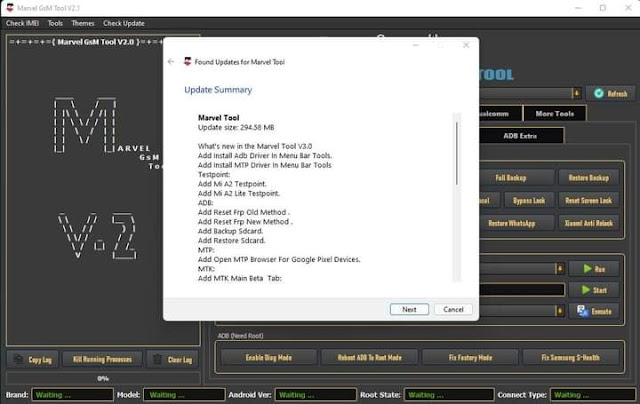The image size is (640, 404).
Task: Expand the dropdown next to Run
Action: pyautogui.click(x=560, y=269)
